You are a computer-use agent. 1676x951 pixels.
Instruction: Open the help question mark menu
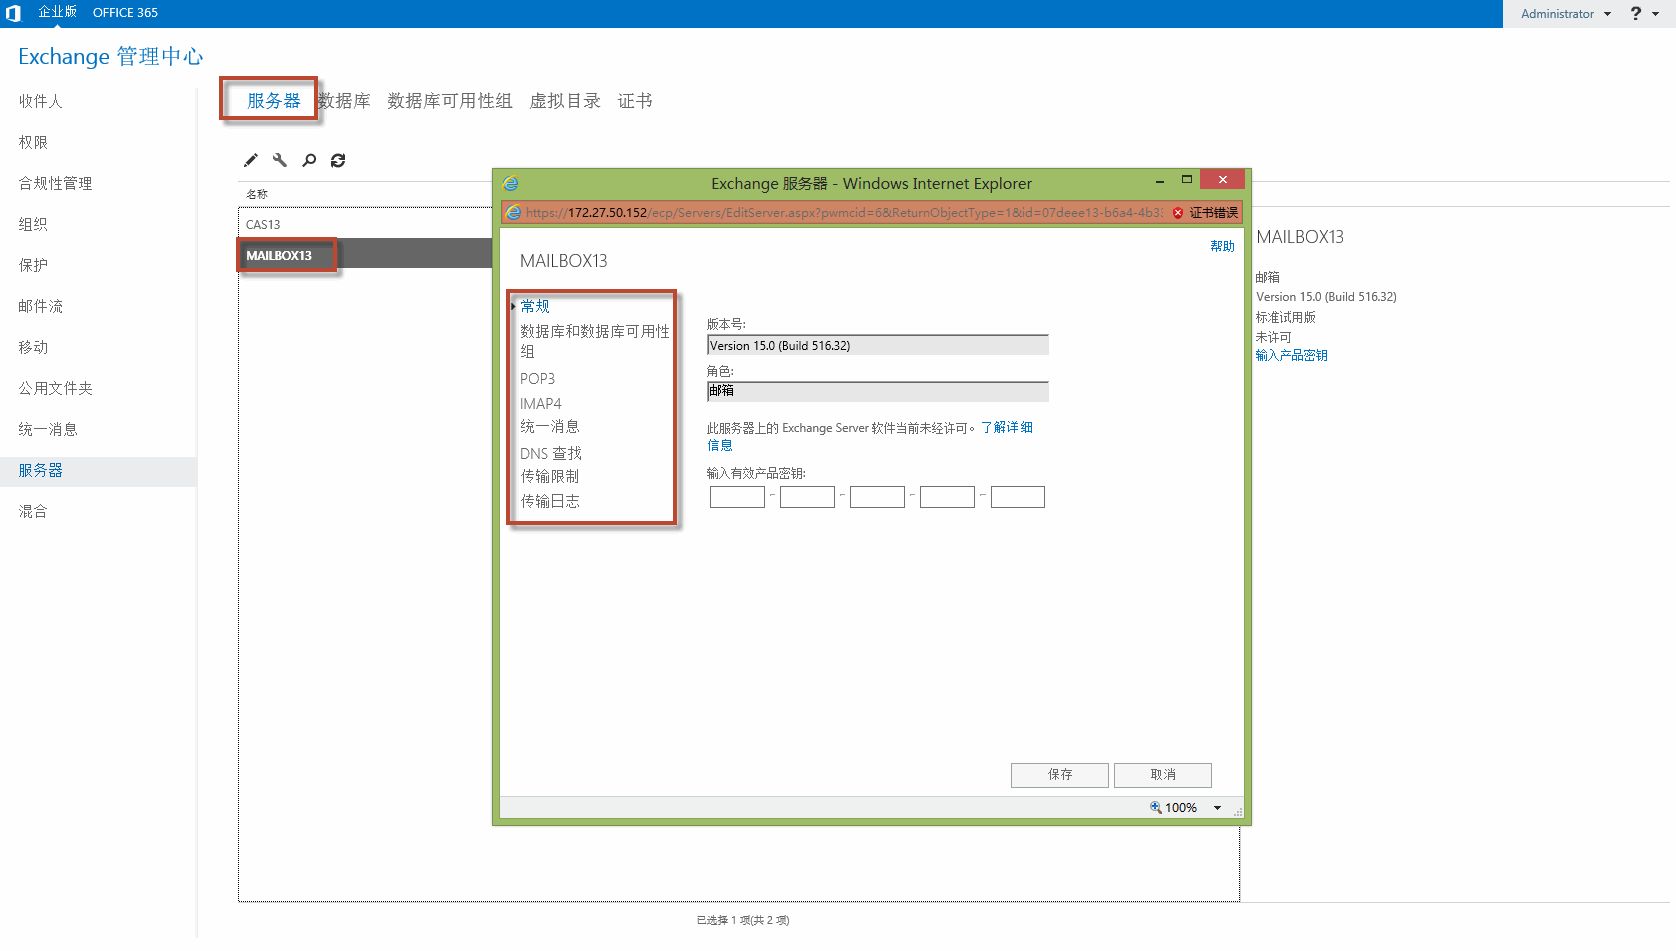(x=1644, y=13)
